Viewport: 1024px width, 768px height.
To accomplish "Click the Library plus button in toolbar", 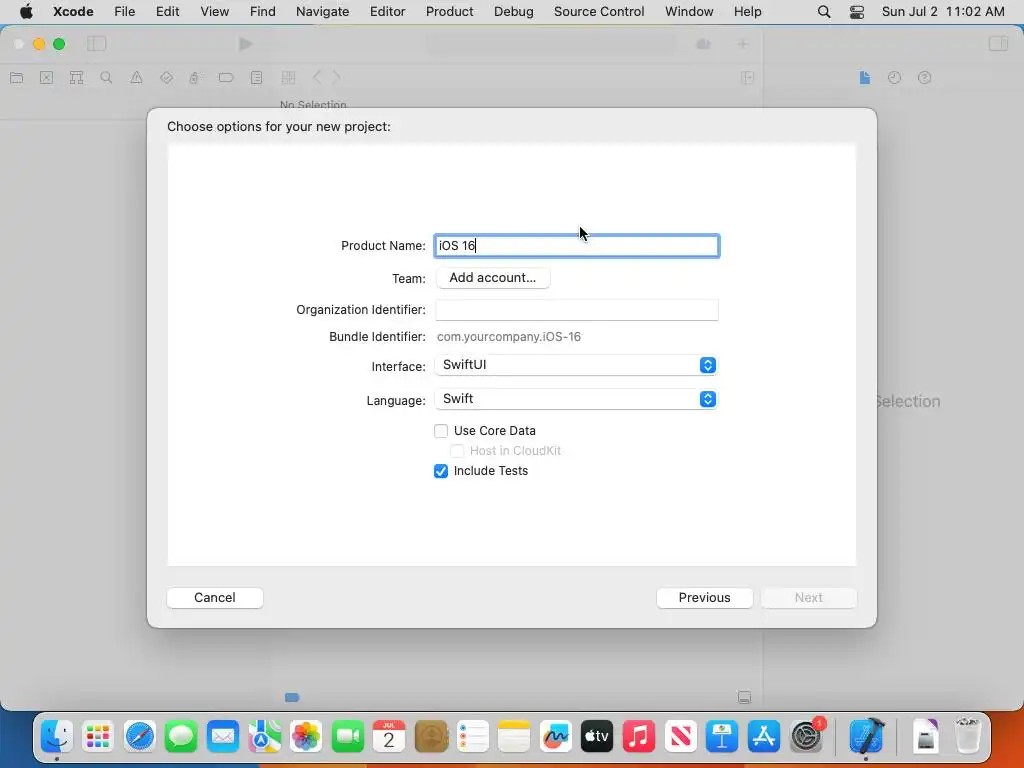I will tap(743, 44).
